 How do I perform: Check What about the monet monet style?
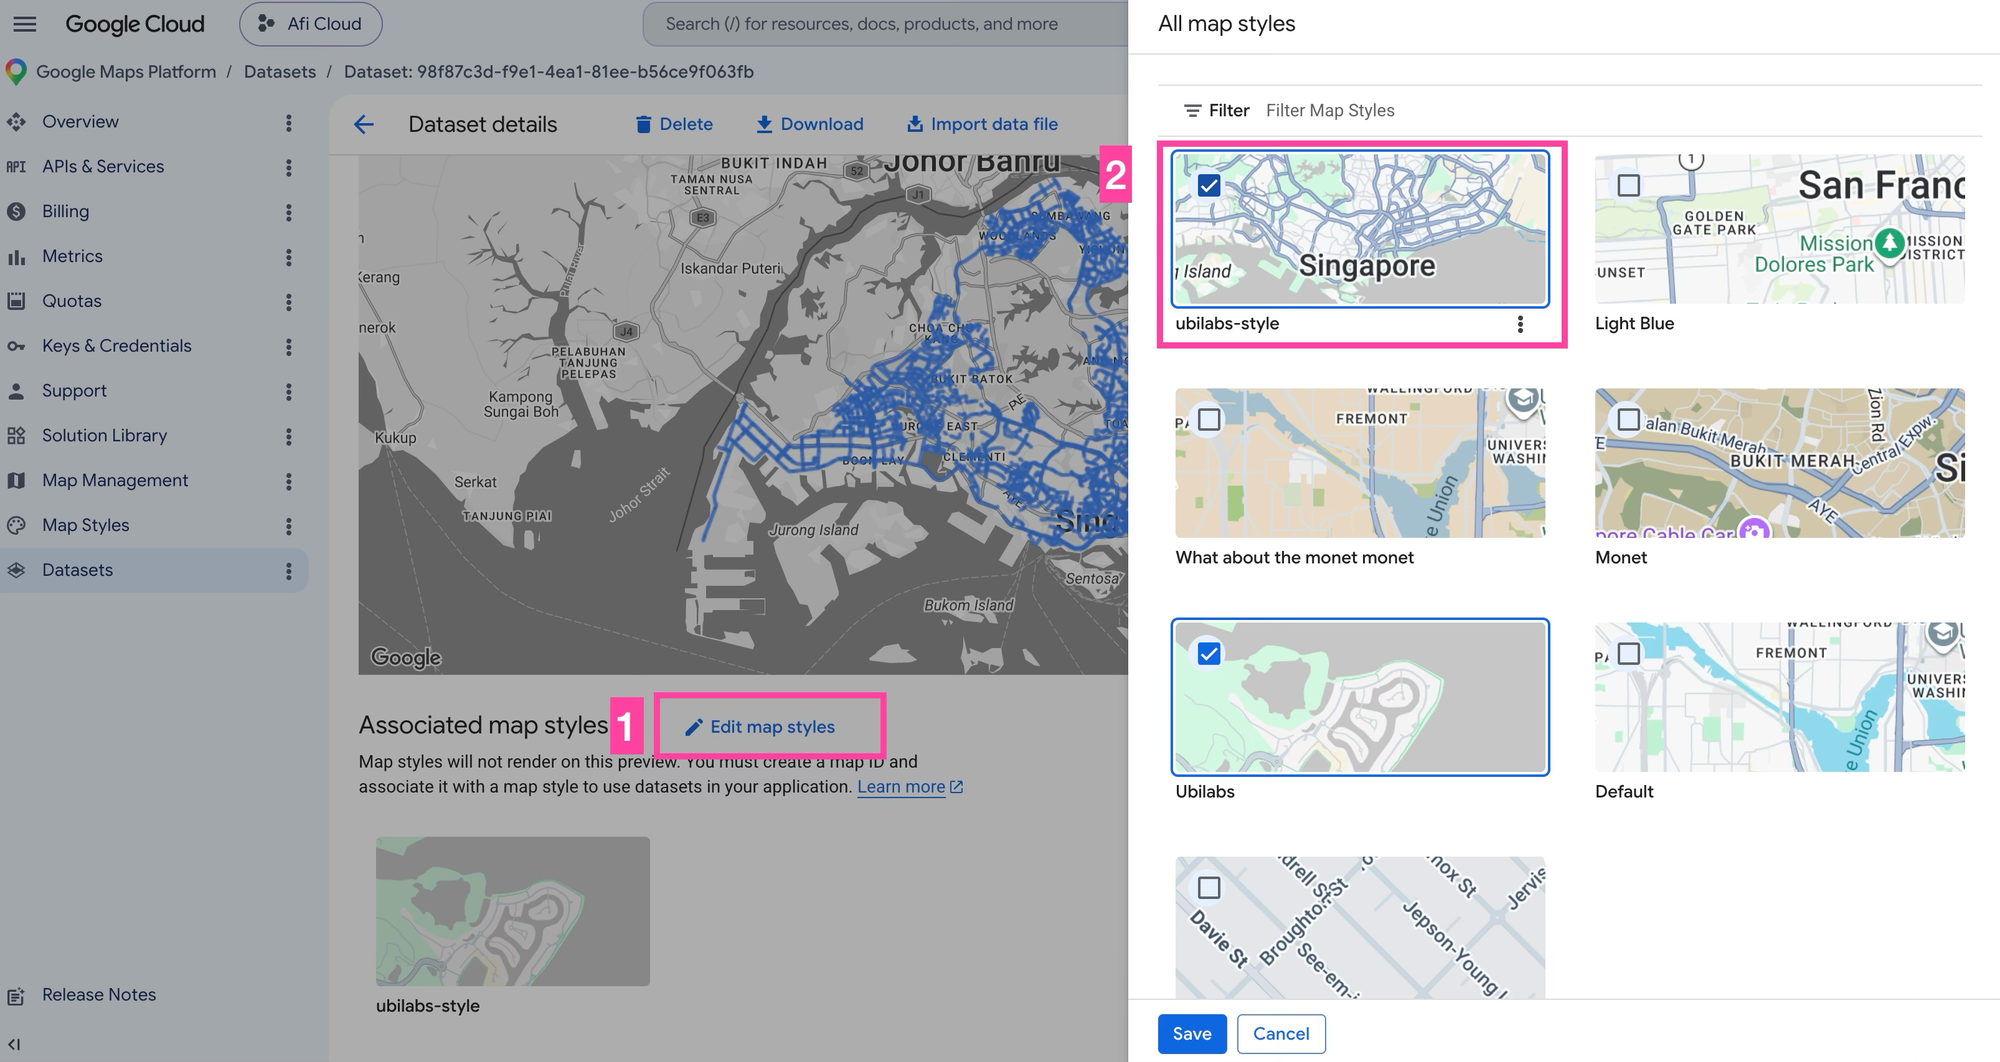(x=1209, y=419)
